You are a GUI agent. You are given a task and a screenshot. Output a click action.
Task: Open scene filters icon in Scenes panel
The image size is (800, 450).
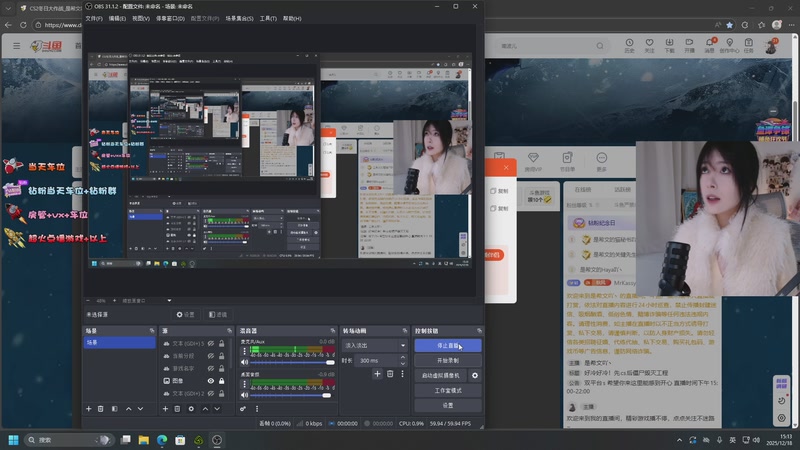114,409
